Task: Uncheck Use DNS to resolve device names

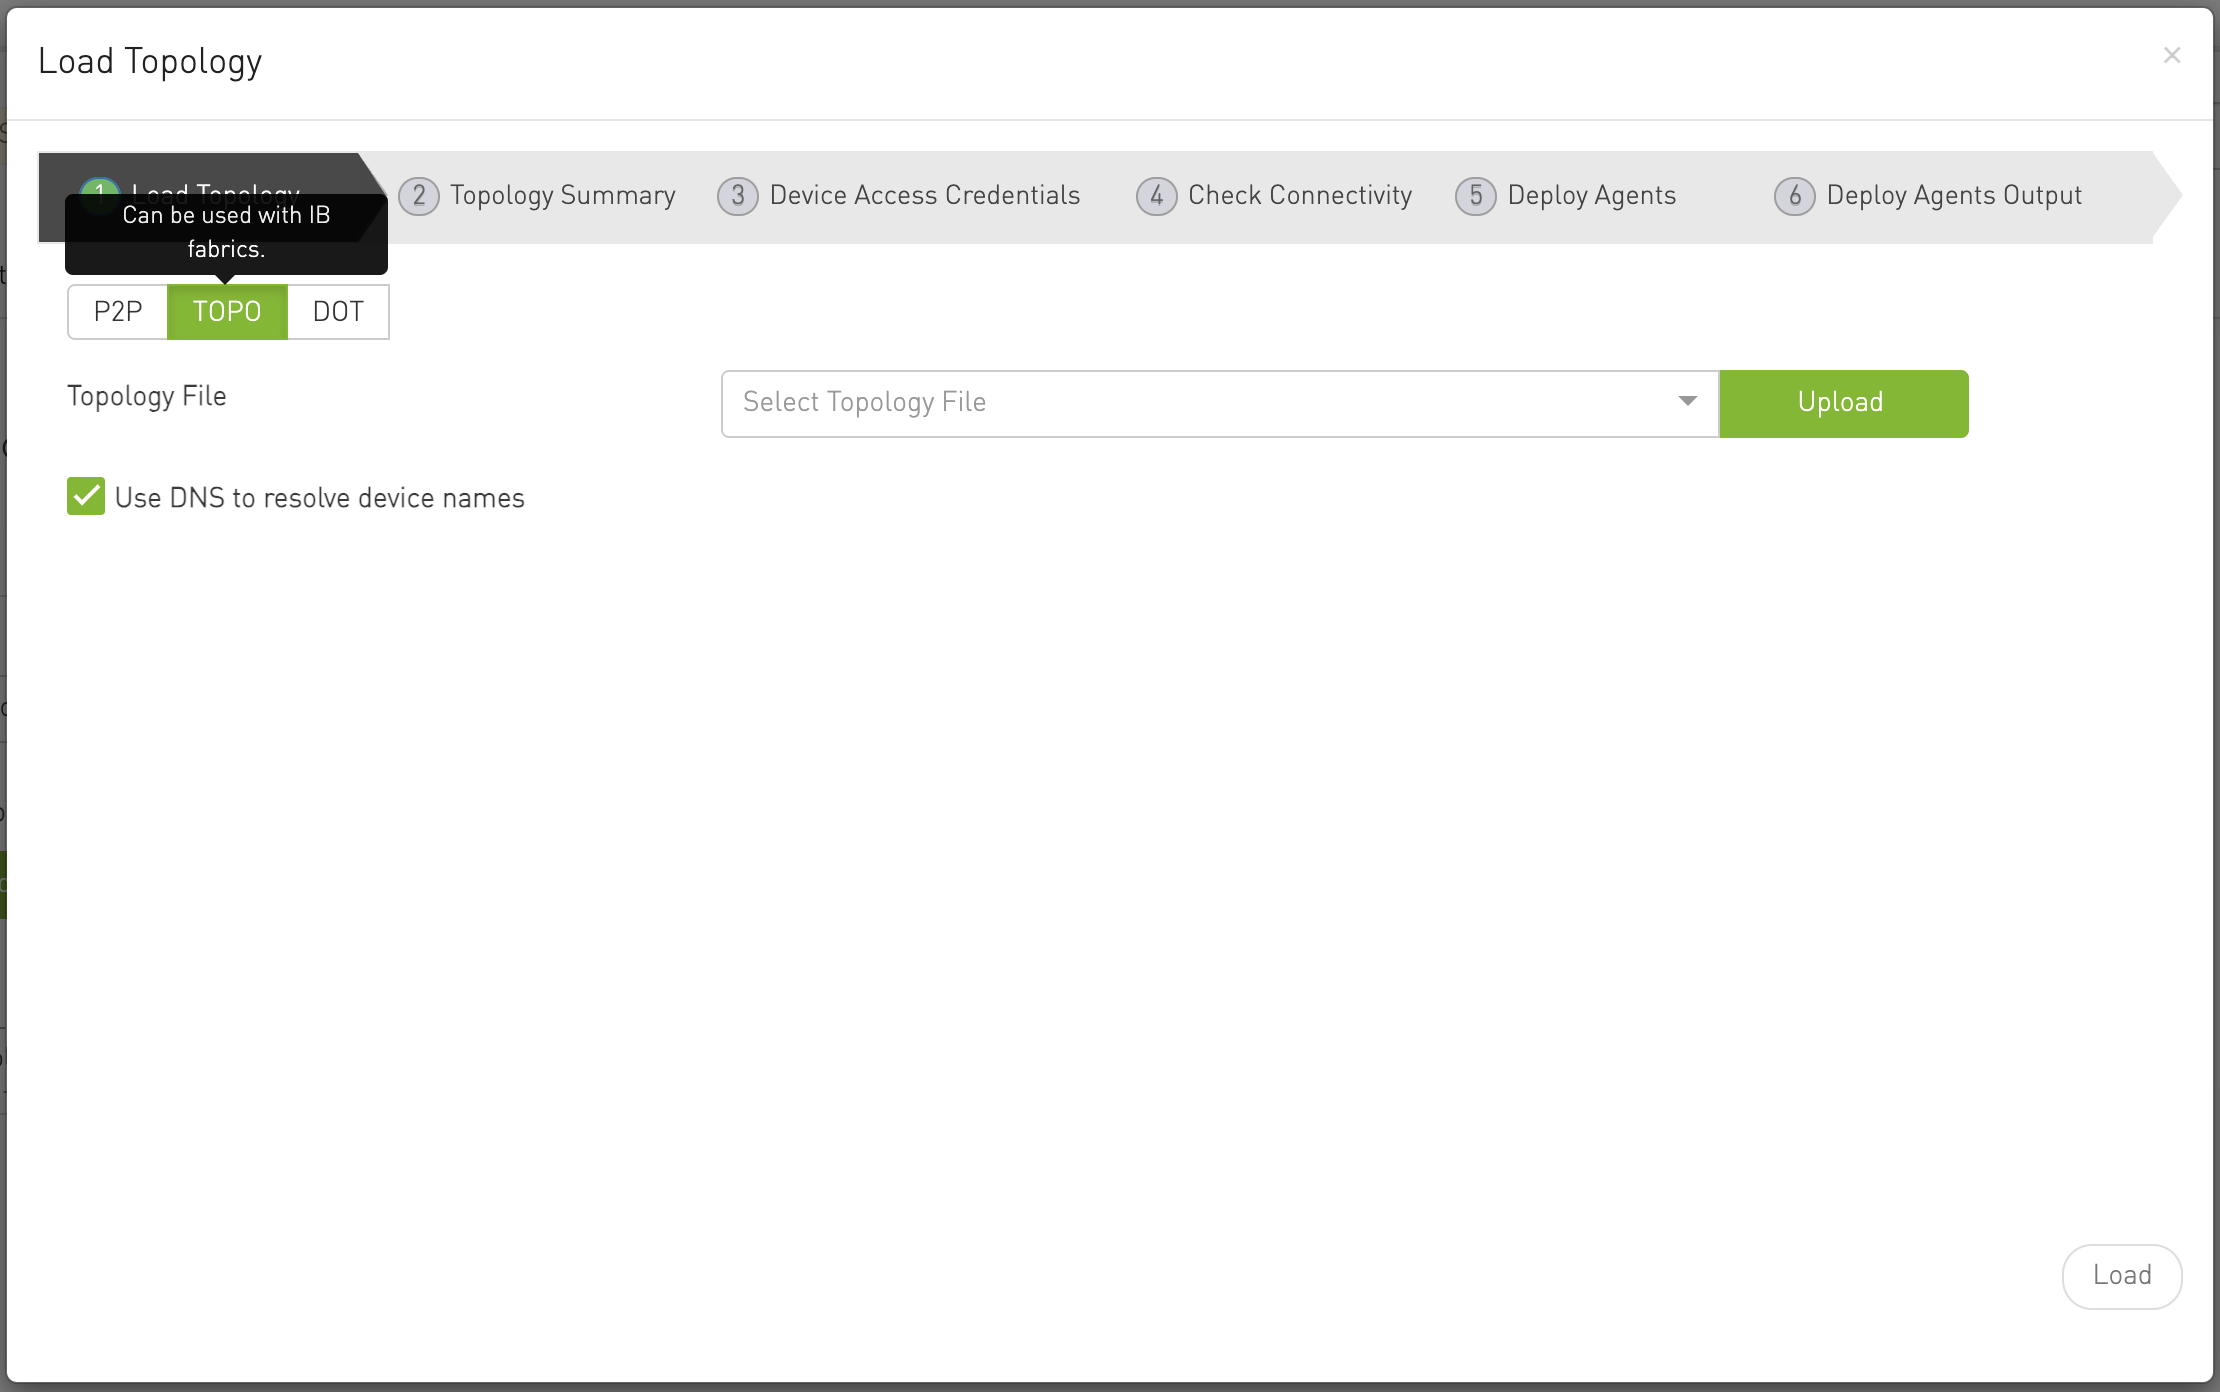Action: 86,496
